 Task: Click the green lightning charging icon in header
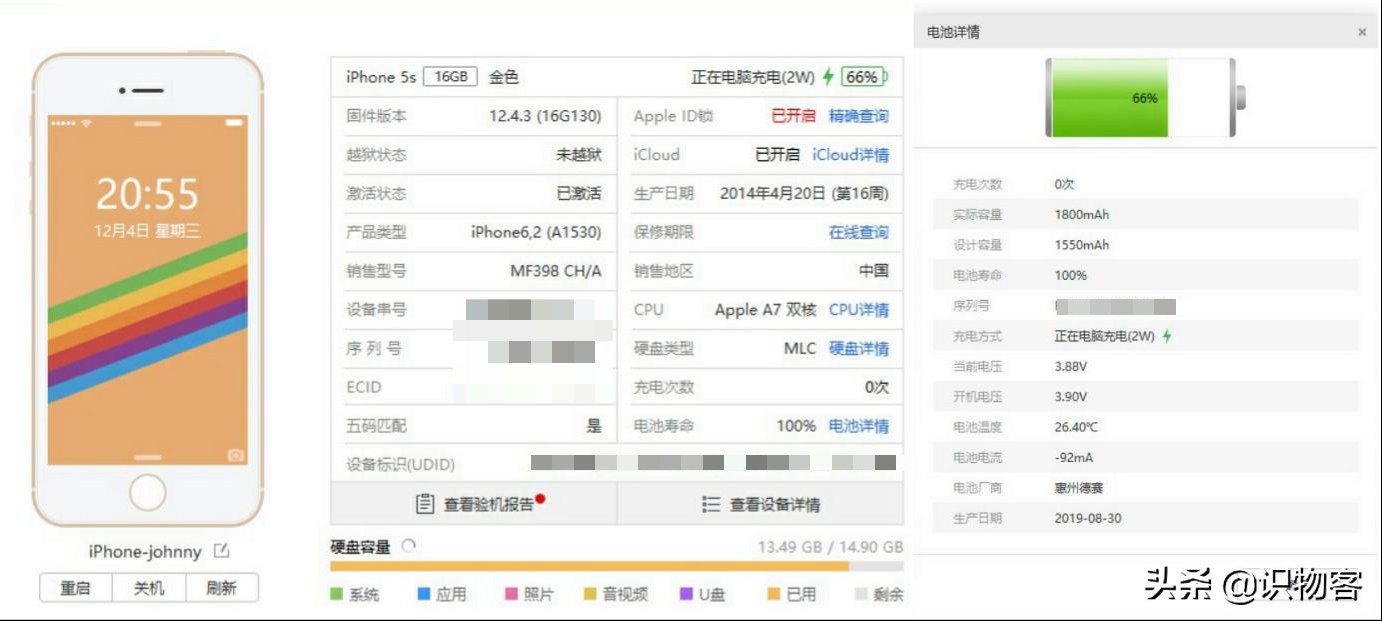point(826,76)
